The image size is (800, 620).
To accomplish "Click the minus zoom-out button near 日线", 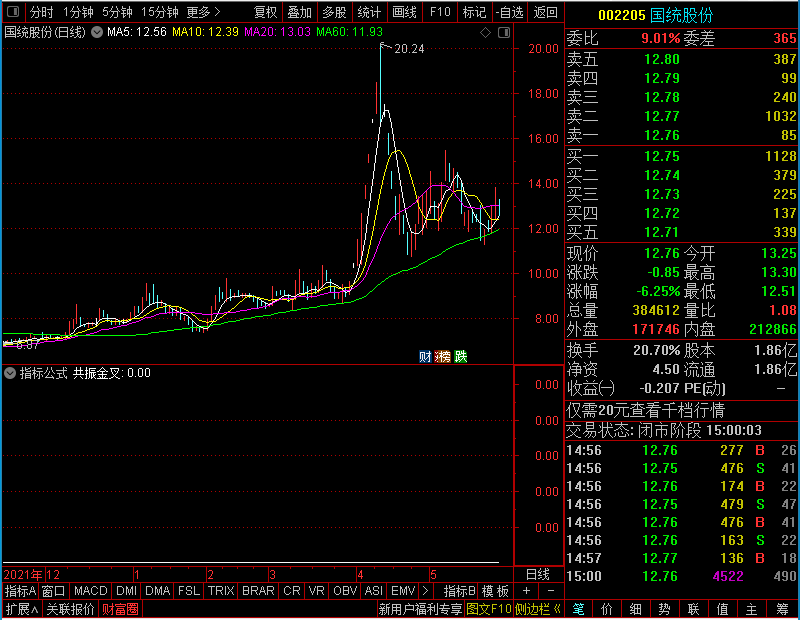I will [x=551, y=591].
